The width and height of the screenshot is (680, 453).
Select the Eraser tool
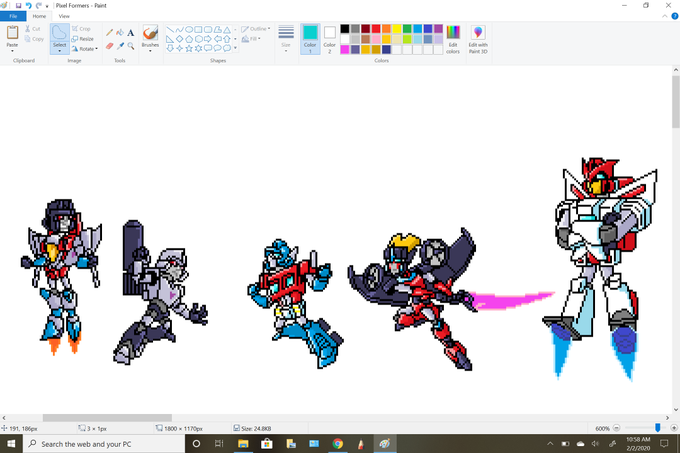(109, 46)
